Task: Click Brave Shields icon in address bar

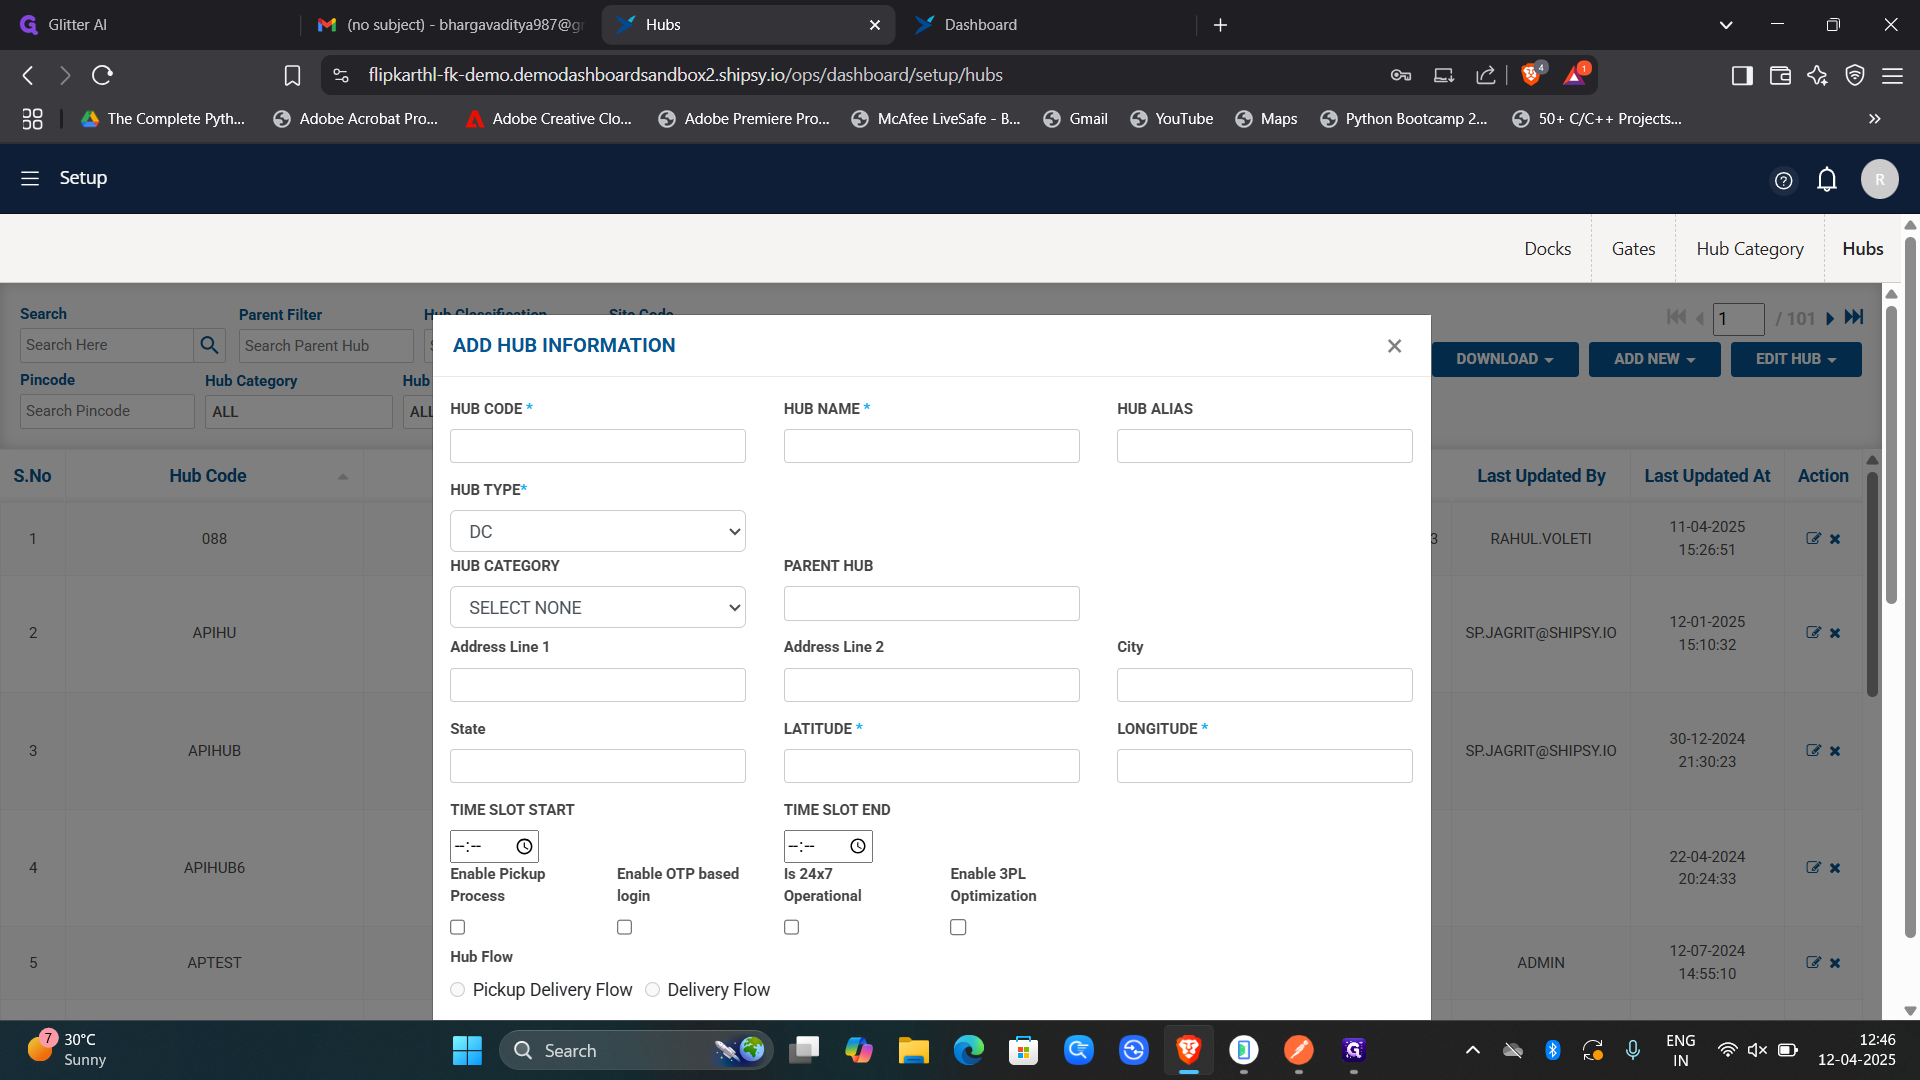Action: 1531,74
